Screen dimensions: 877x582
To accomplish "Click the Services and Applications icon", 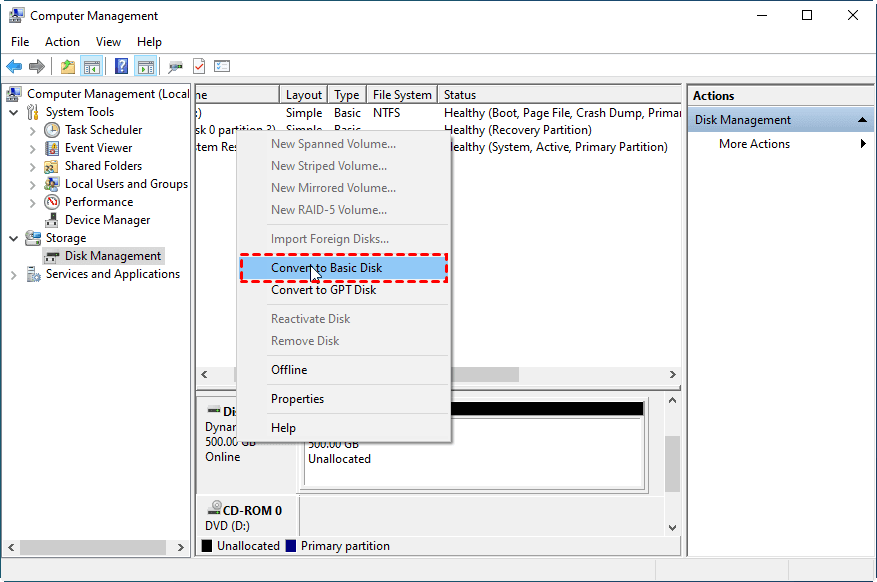I will [x=34, y=274].
